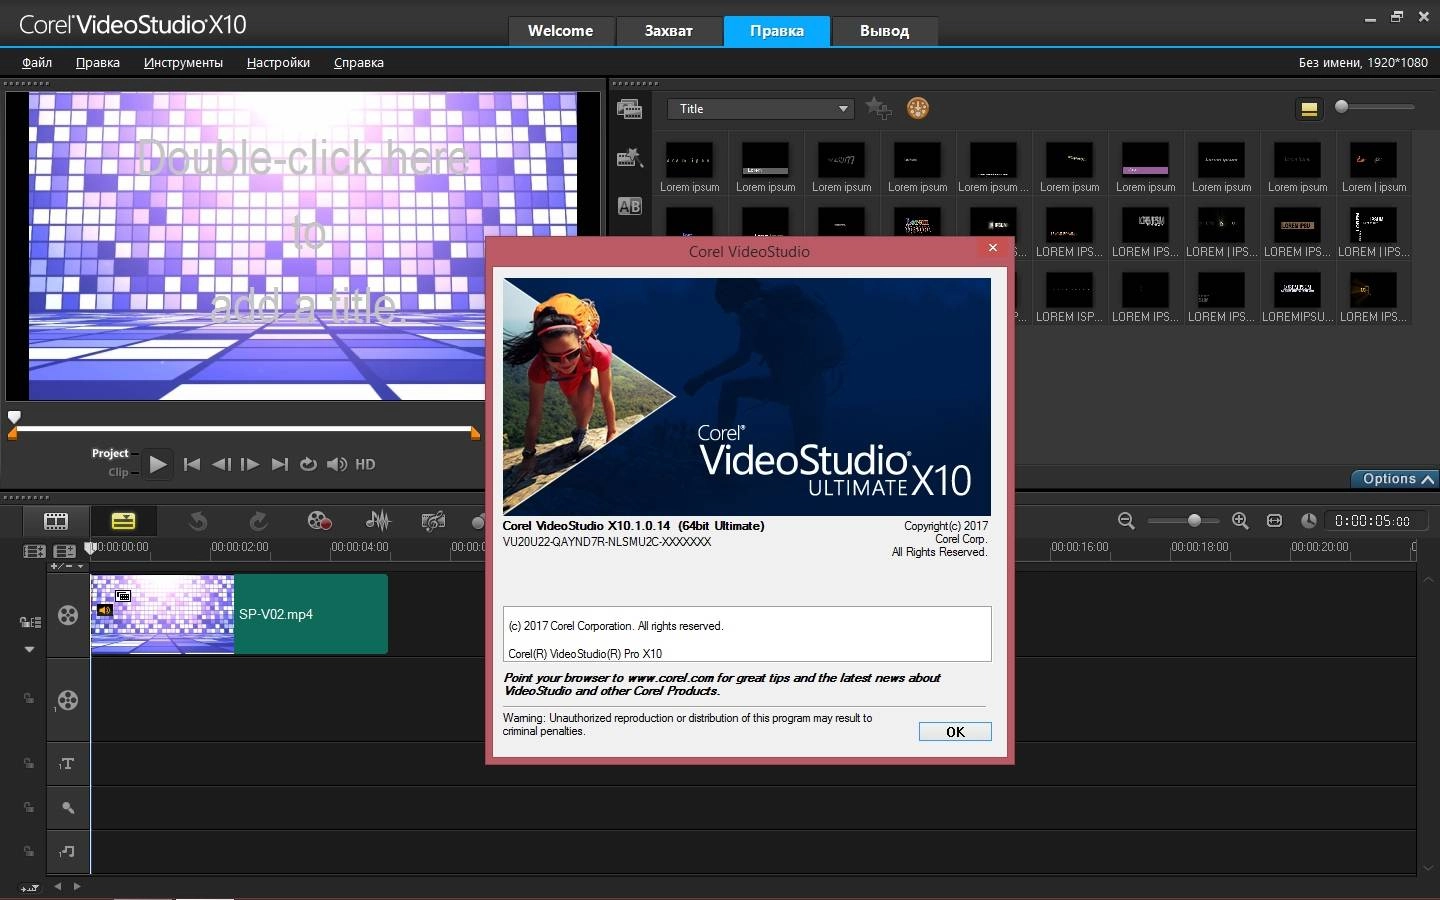Viewport: 1440px width, 900px height.
Task: Toggle library thumbnail view yellow button
Action: [1309, 109]
